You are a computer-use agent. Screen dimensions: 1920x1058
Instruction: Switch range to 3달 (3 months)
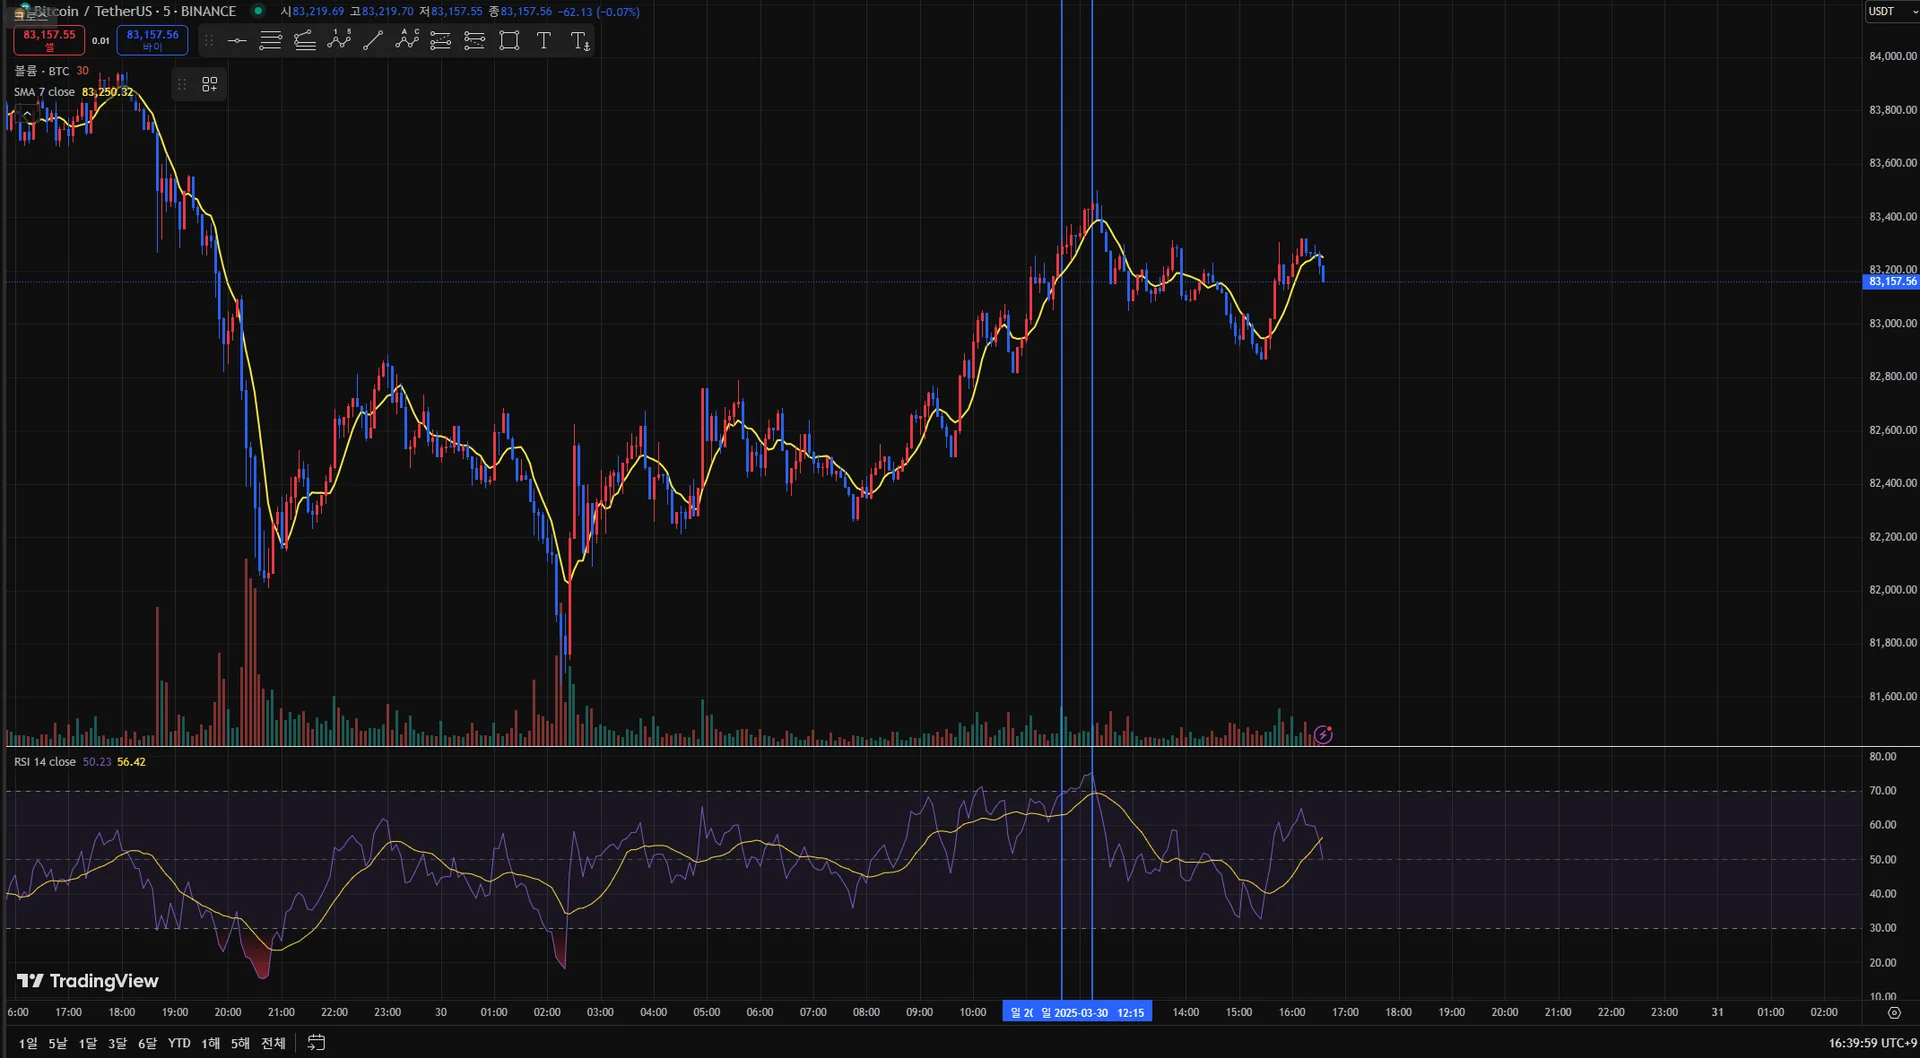118,1043
